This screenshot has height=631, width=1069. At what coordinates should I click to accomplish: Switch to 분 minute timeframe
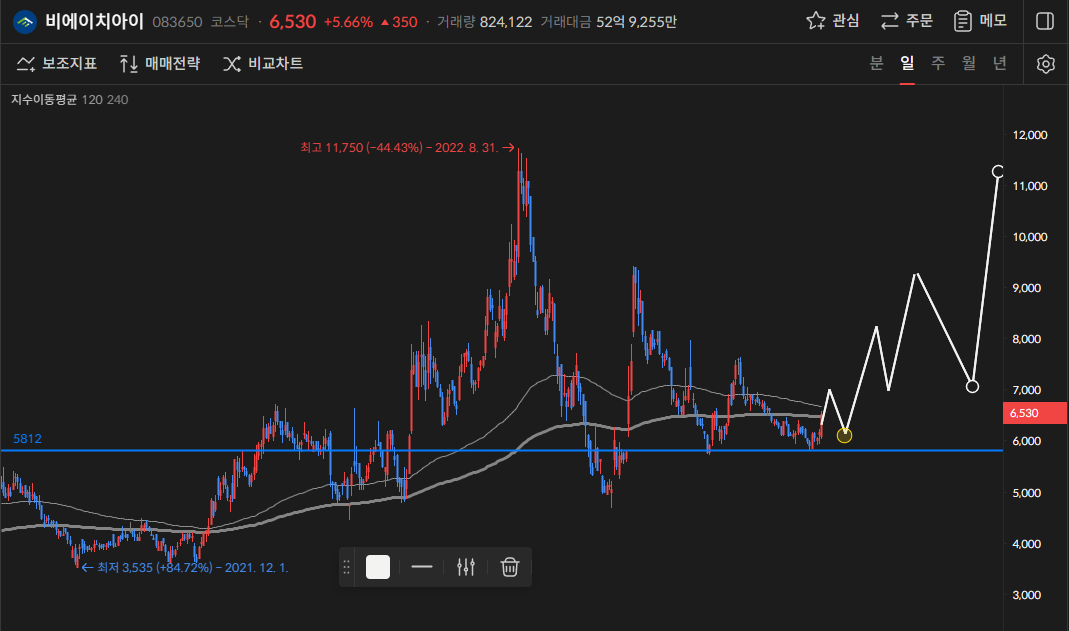click(876, 63)
